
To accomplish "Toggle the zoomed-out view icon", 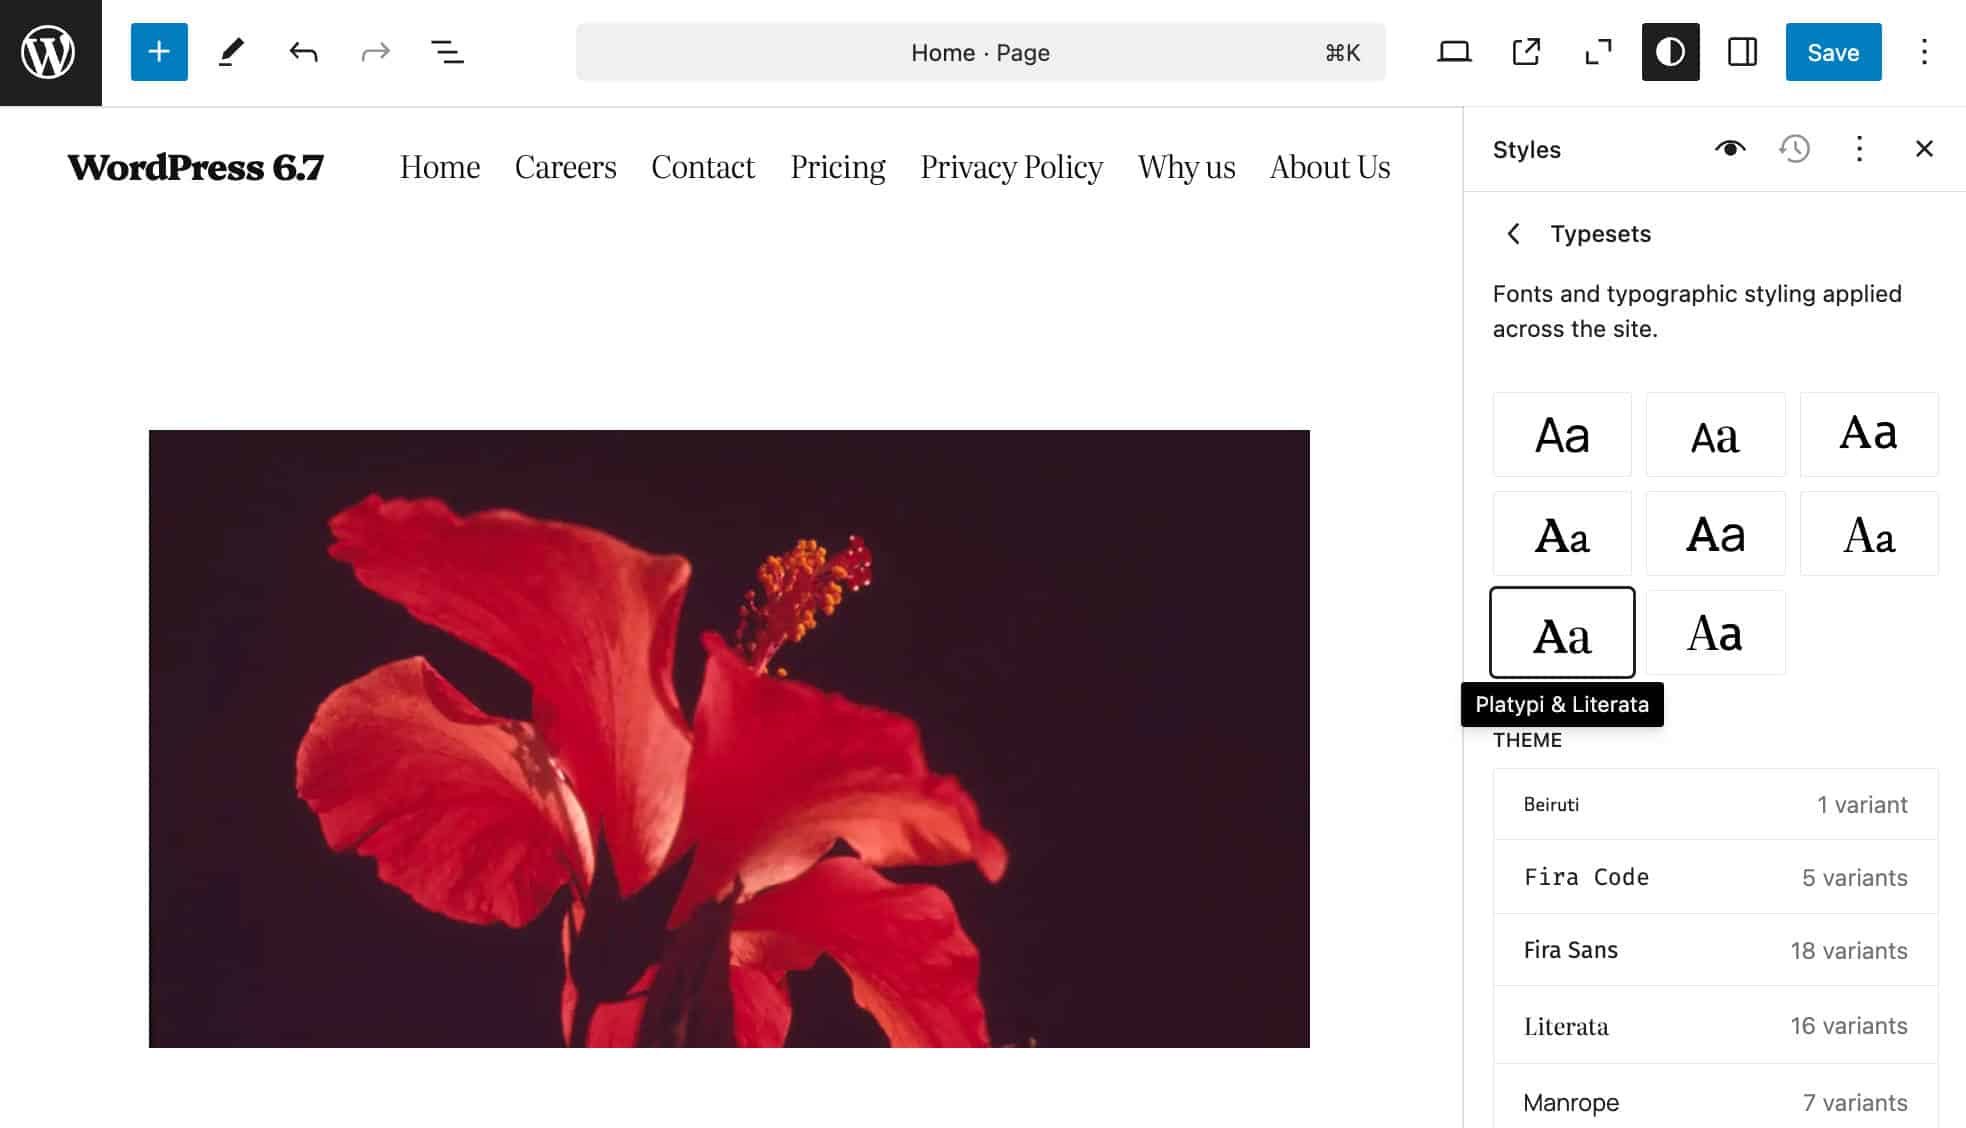I will tap(1599, 51).
